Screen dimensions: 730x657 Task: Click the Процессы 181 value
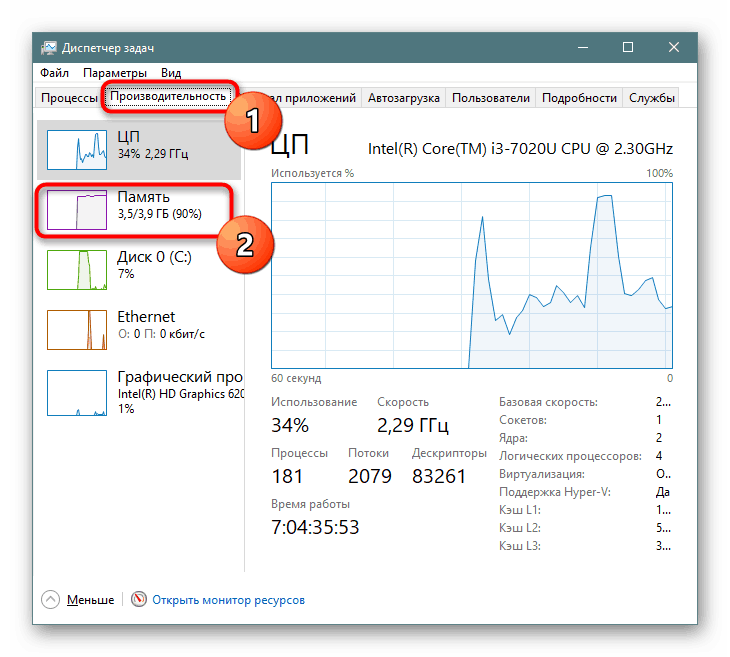coord(287,476)
